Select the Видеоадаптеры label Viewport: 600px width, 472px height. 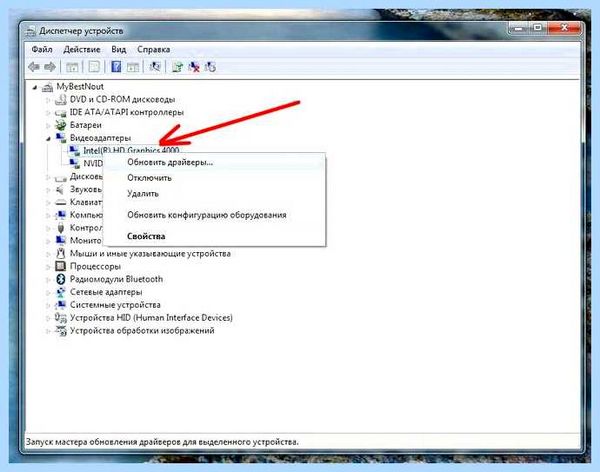[x=100, y=138]
